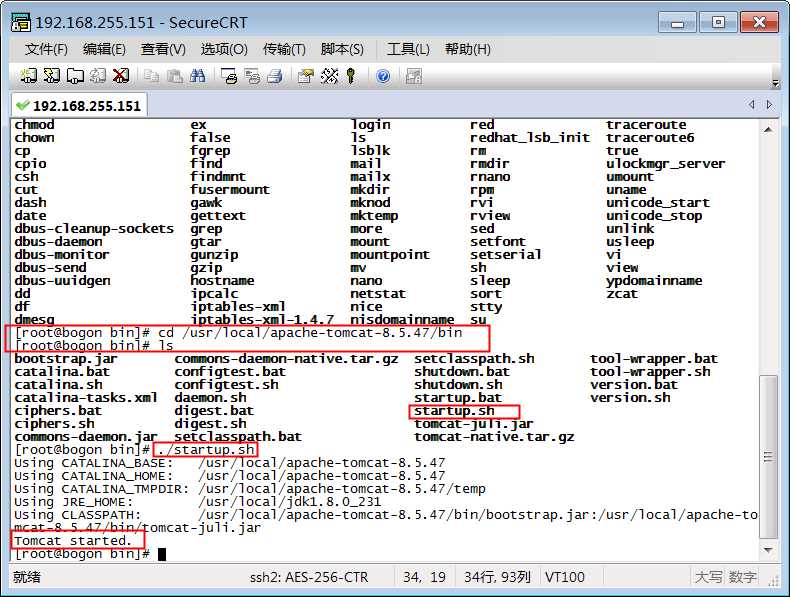Click 'redhat_lsb_init' in the command list
The image size is (790, 597).
coord(530,138)
